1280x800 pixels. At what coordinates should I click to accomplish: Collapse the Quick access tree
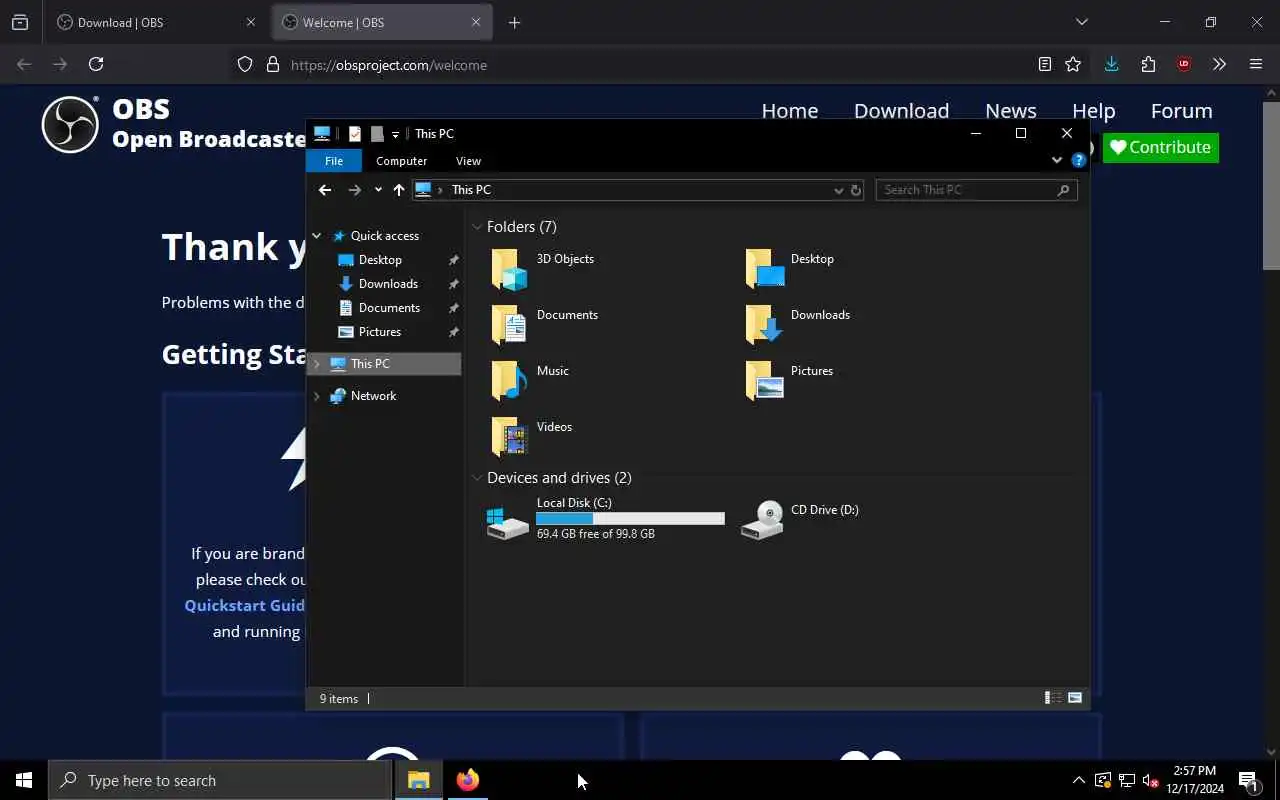pyautogui.click(x=316, y=236)
